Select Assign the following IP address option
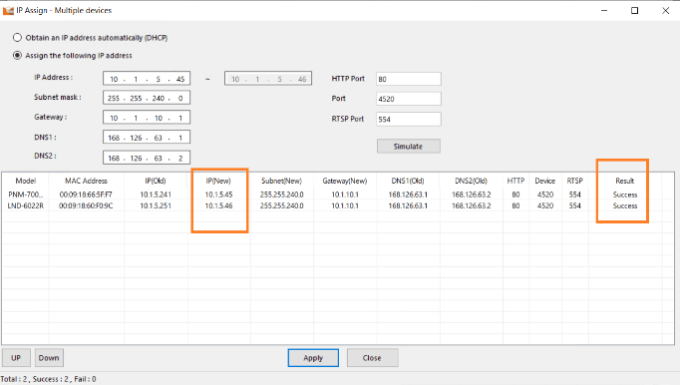 (x=17, y=55)
